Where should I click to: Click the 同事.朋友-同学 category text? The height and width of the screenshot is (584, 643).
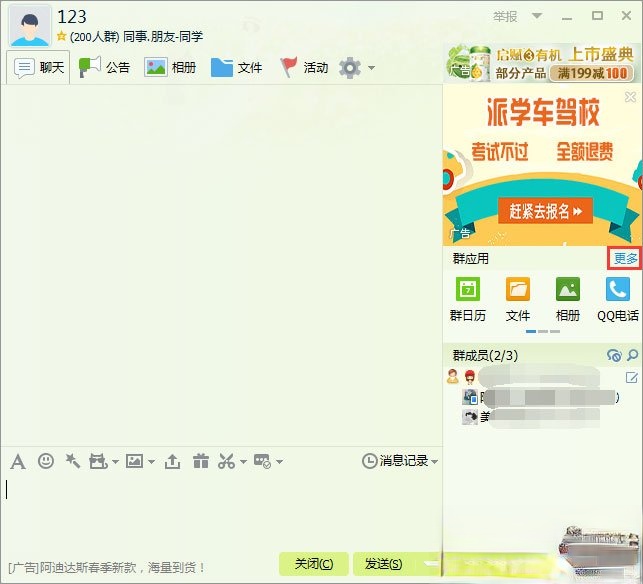[163, 36]
